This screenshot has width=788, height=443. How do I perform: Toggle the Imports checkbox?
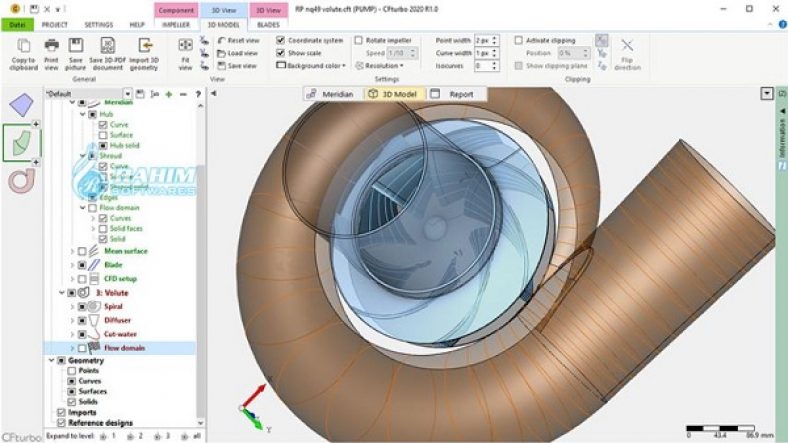61,412
